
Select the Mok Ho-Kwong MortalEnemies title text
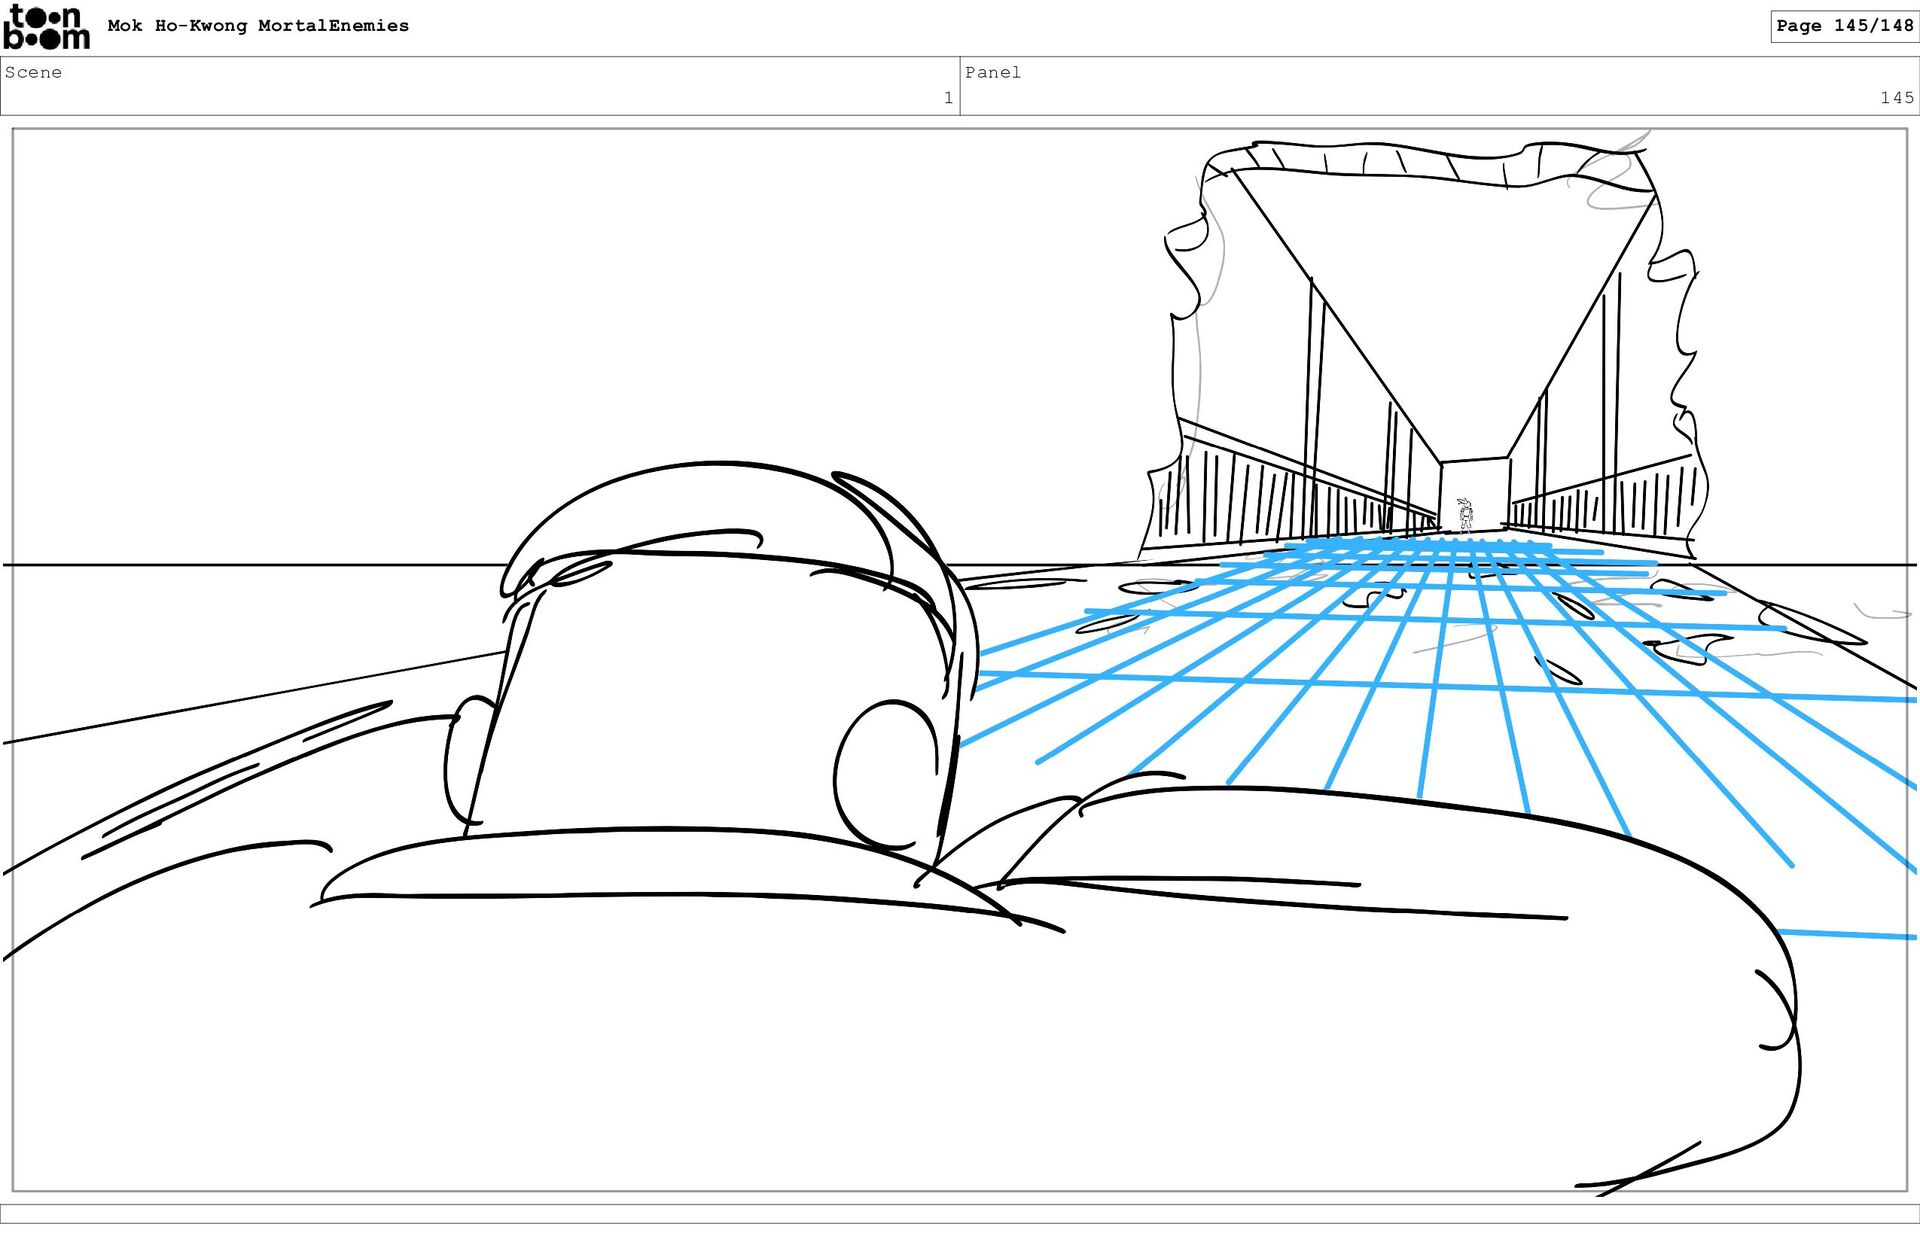point(258,26)
